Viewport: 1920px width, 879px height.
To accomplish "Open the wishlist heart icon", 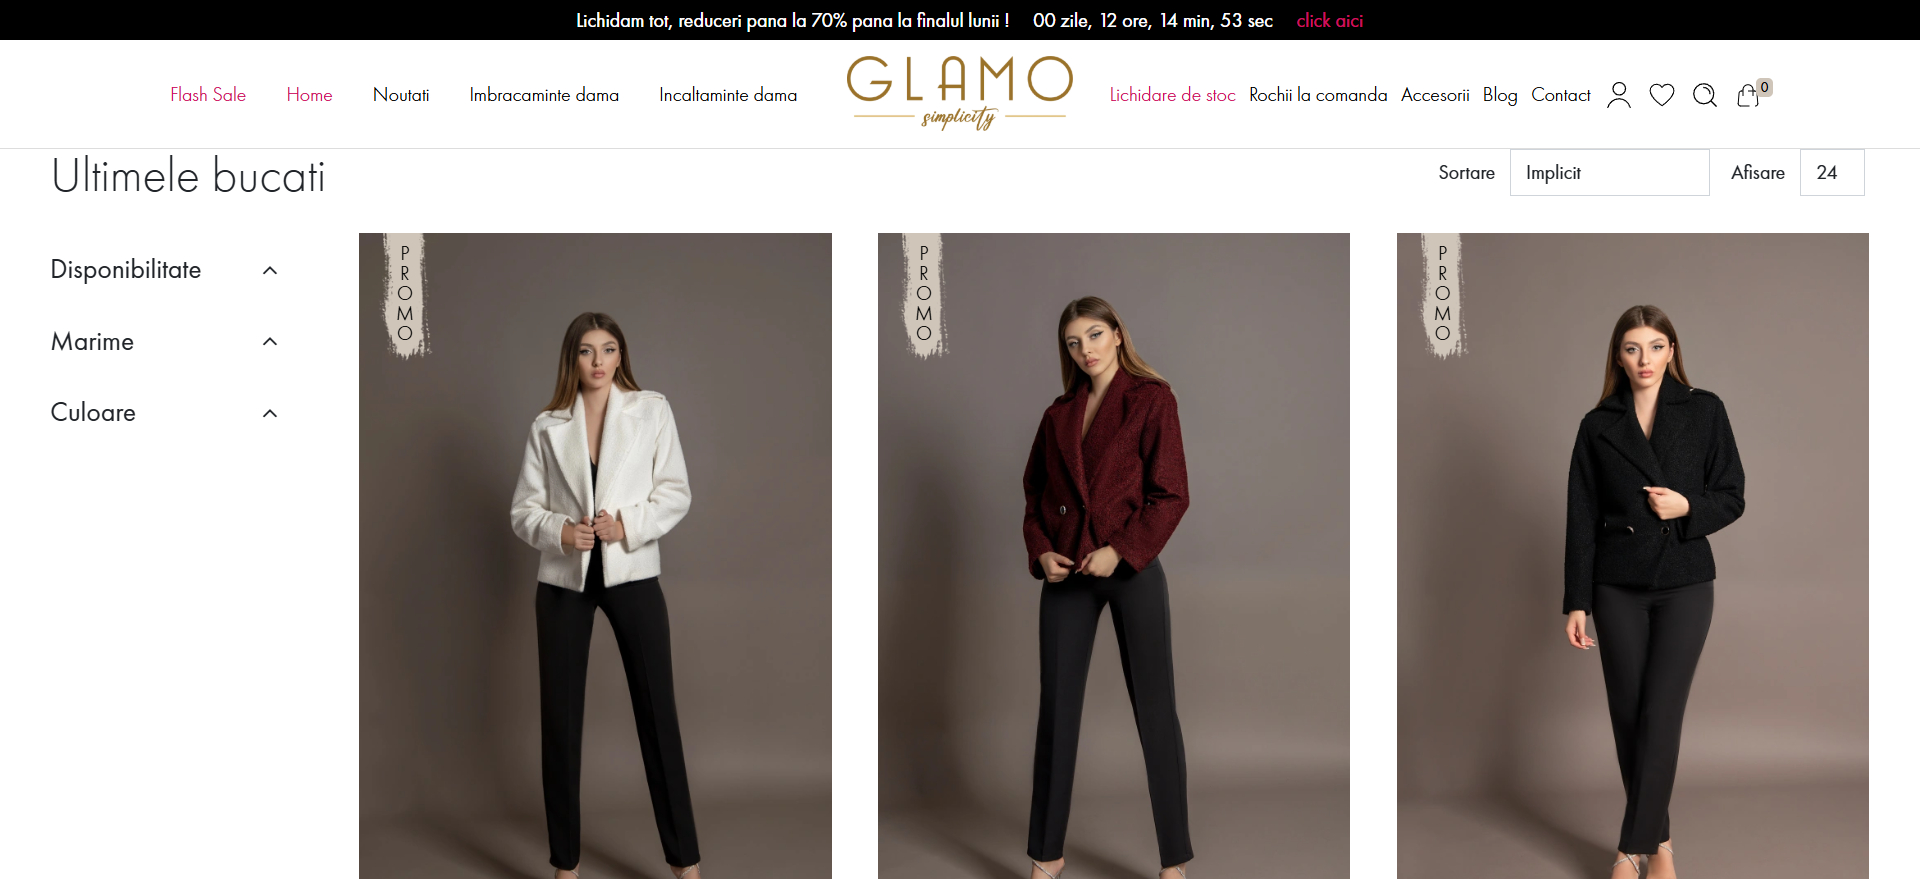I will click(x=1662, y=95).
